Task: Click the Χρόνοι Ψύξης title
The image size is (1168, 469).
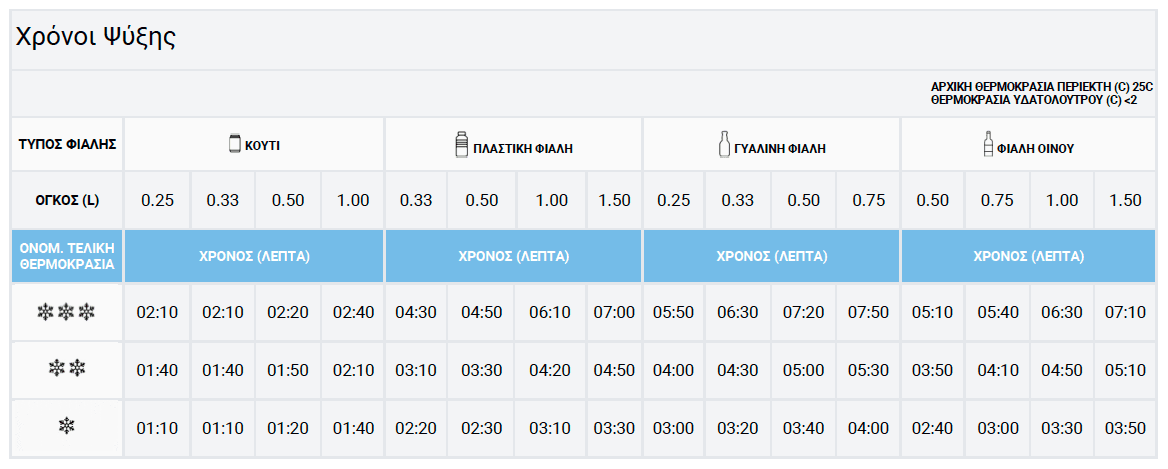Action: click(x=94, y=38)
